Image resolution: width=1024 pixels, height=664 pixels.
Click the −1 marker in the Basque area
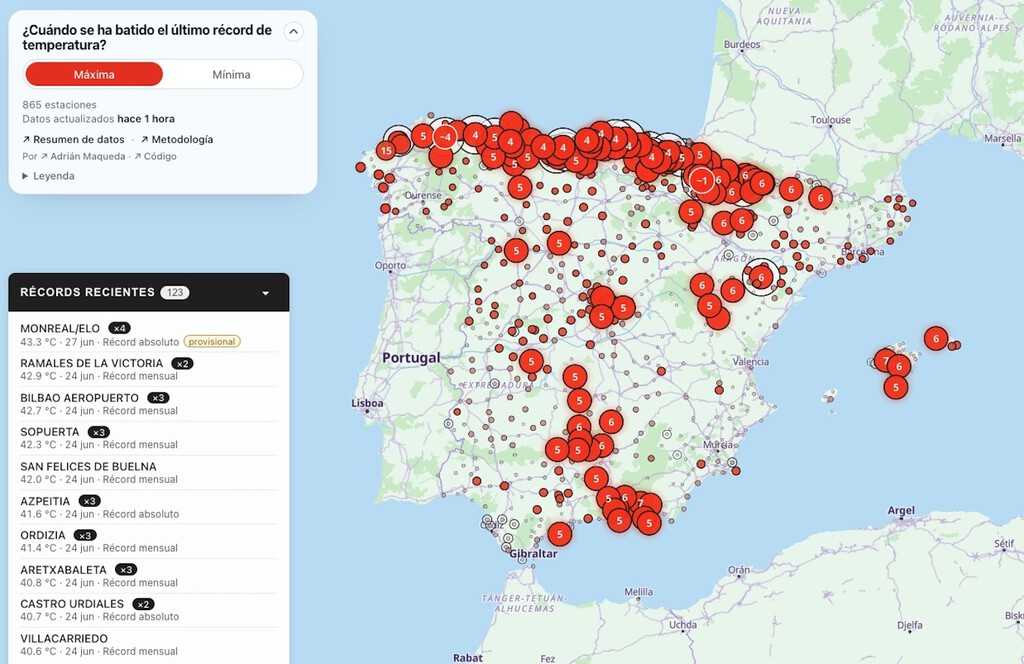click(x=701, y=180)
